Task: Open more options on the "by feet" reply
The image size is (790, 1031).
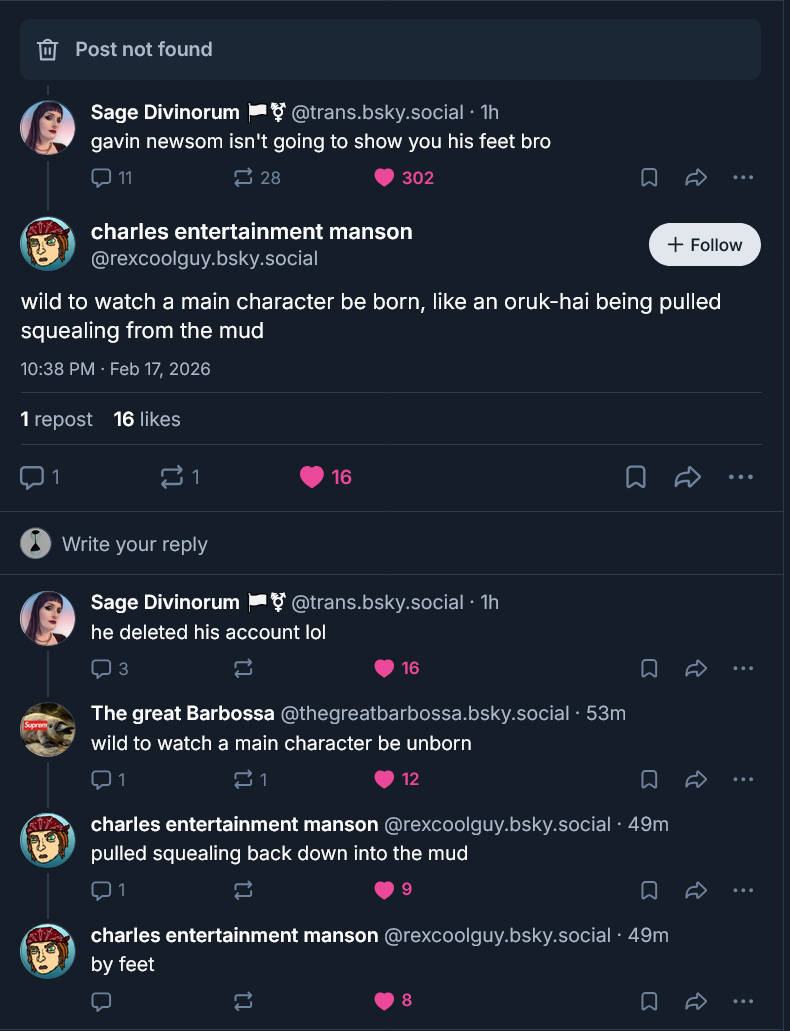Action: (x=742, y=1000)
